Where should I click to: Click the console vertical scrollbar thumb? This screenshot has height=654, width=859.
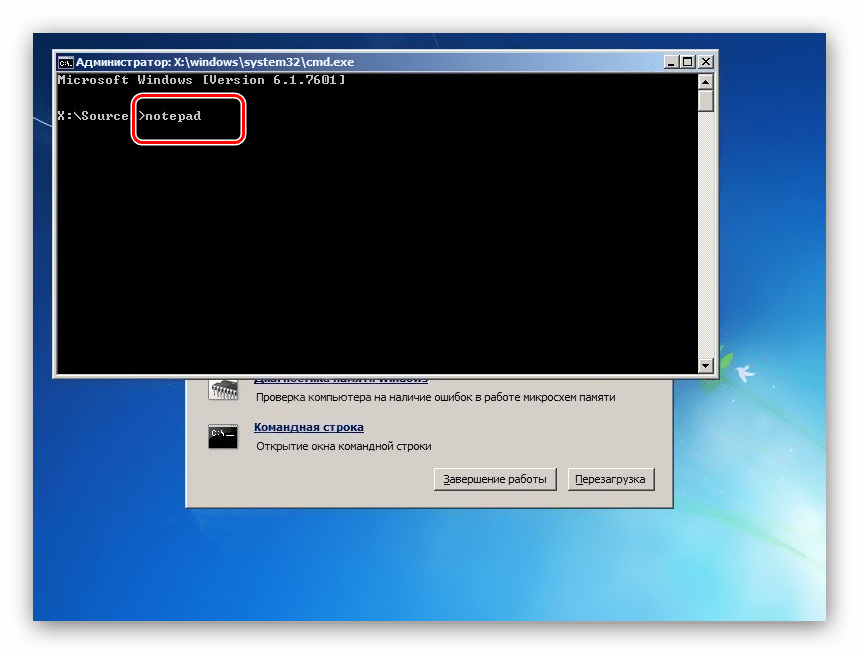pos(706,100)
